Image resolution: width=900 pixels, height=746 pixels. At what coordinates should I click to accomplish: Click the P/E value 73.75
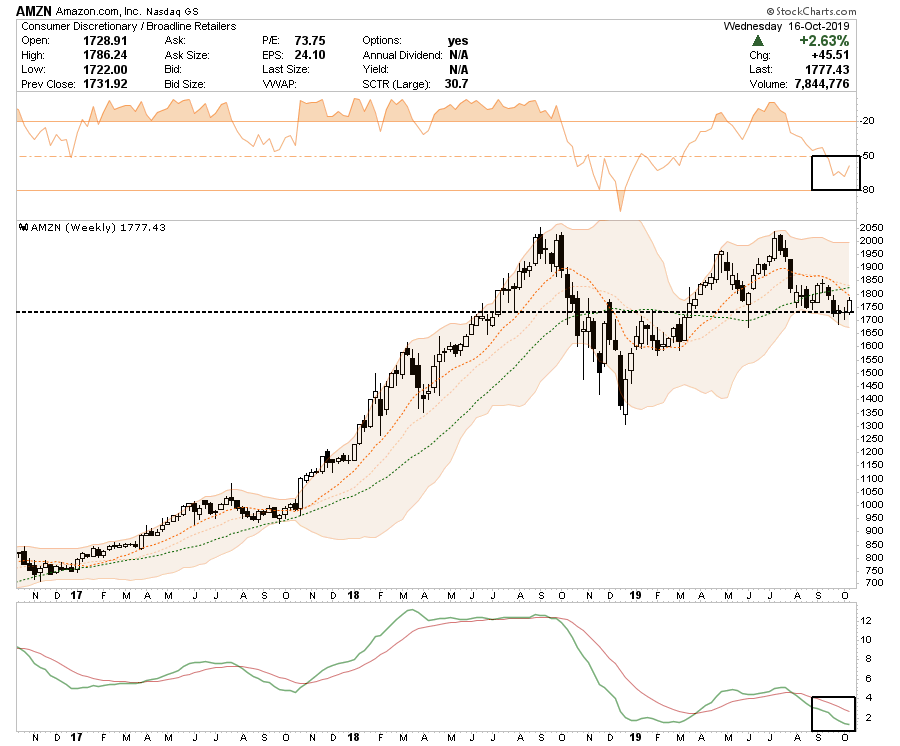pyautogui.click(x=310, y=41)
